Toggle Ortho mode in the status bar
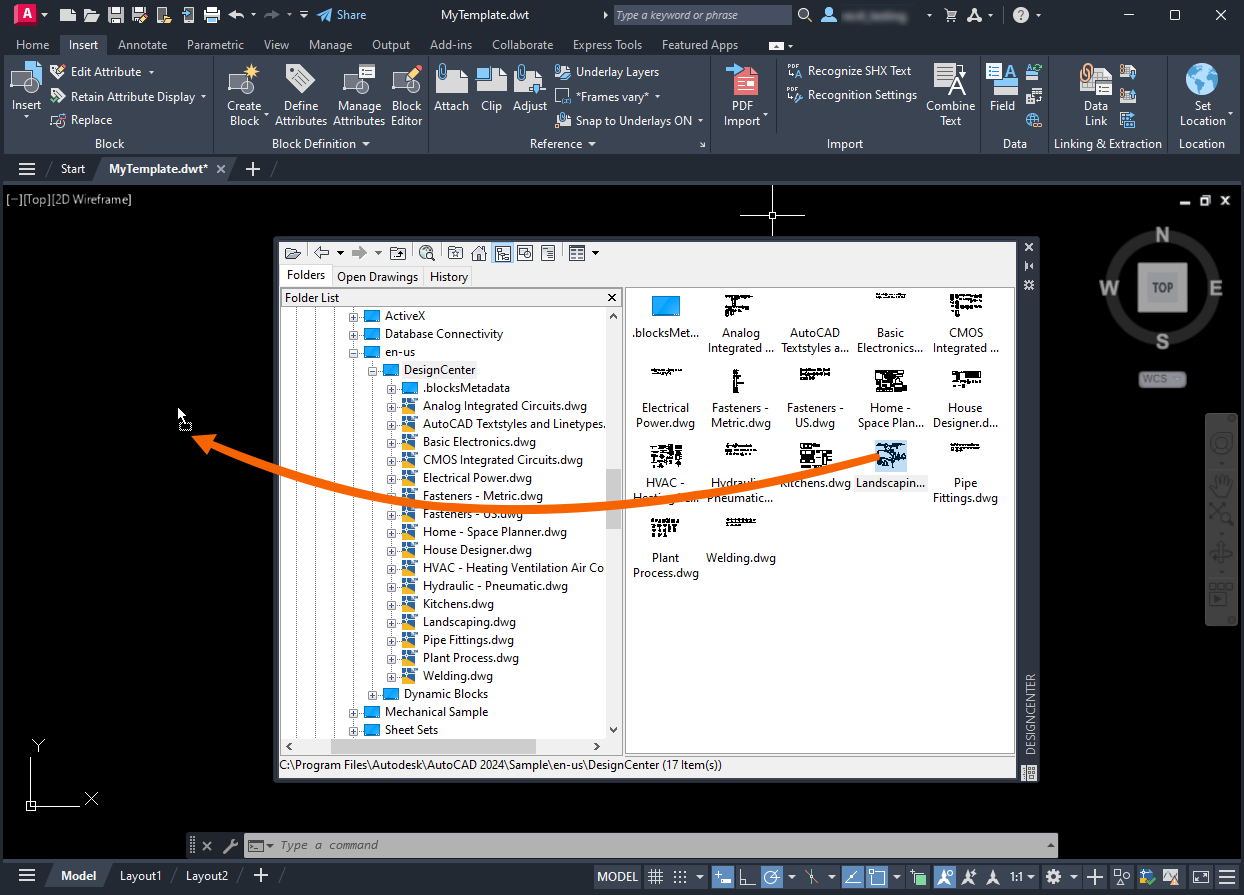1244x895 pixels. pyautogui.click(x=747, y=876)
